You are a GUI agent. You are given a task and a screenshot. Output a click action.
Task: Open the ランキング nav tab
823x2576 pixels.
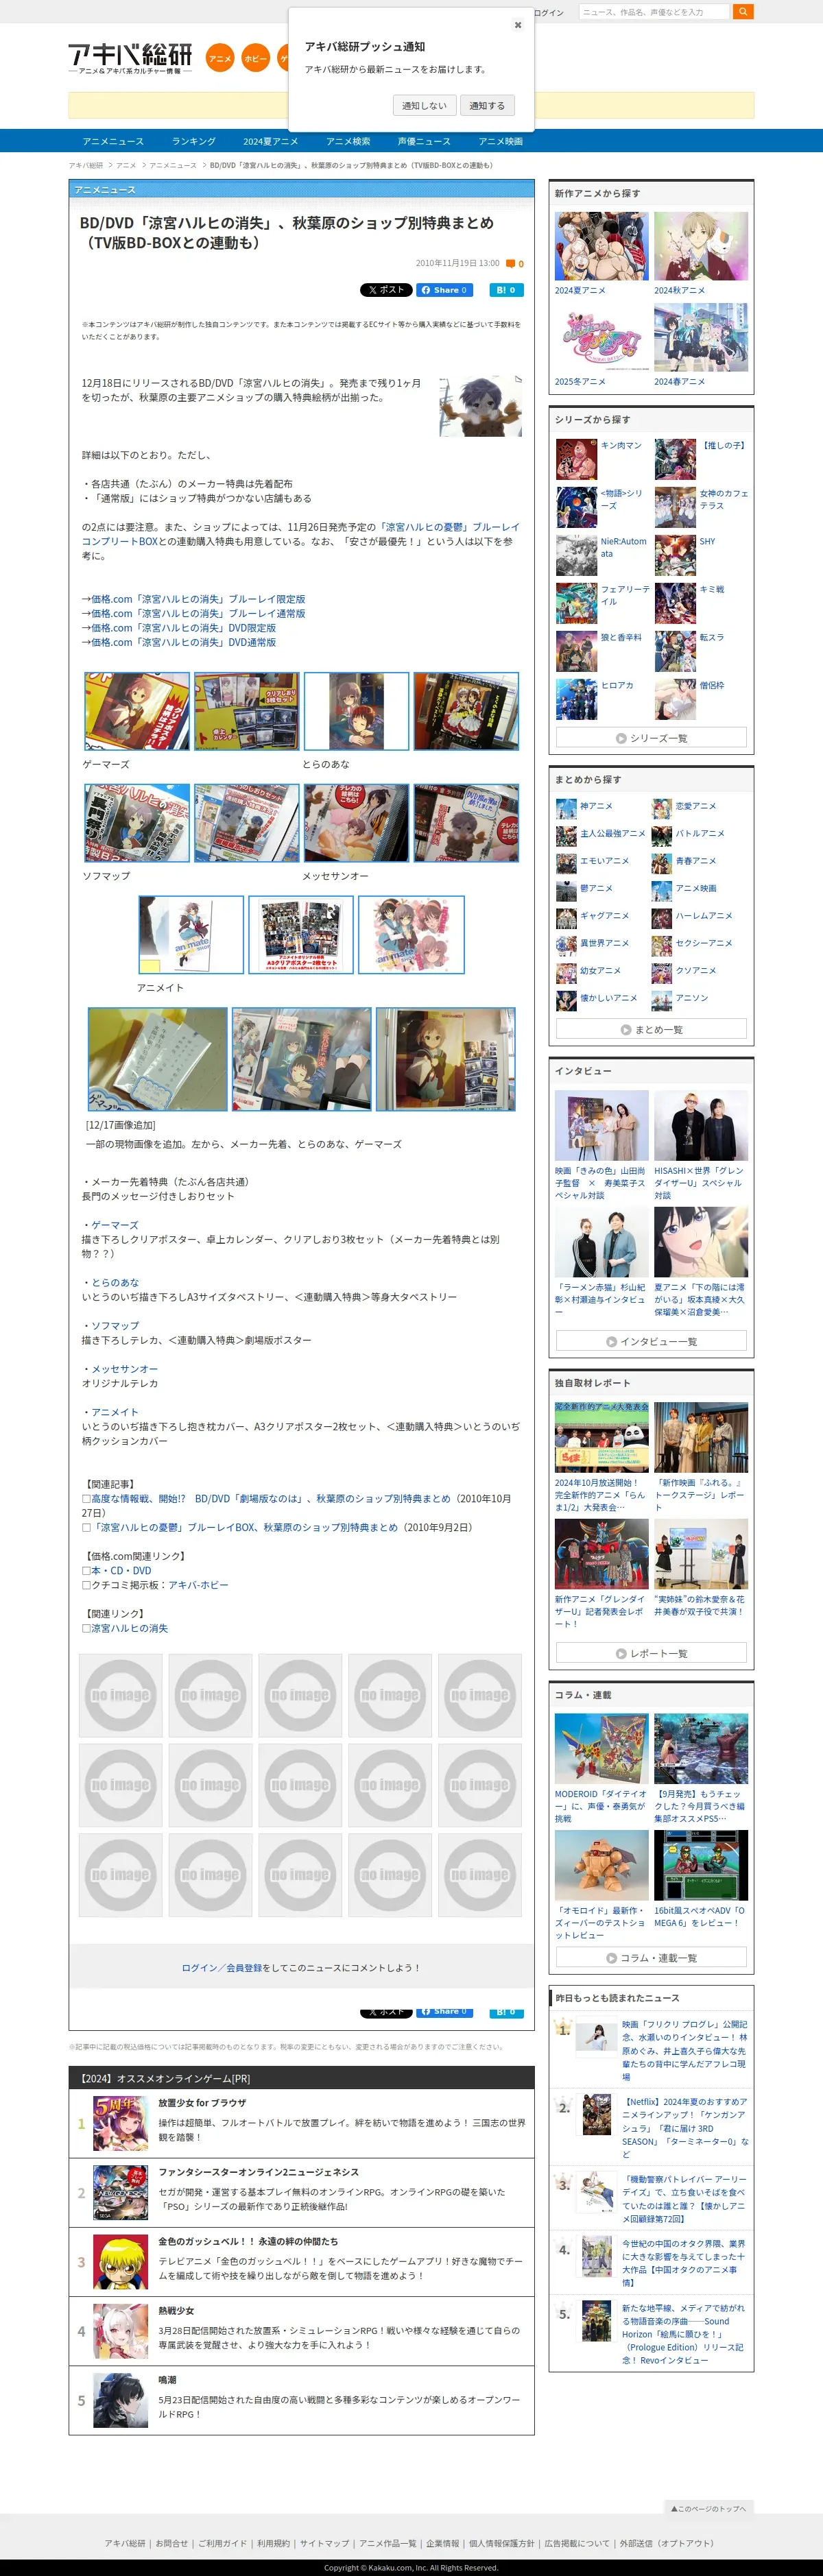(193, 141)
